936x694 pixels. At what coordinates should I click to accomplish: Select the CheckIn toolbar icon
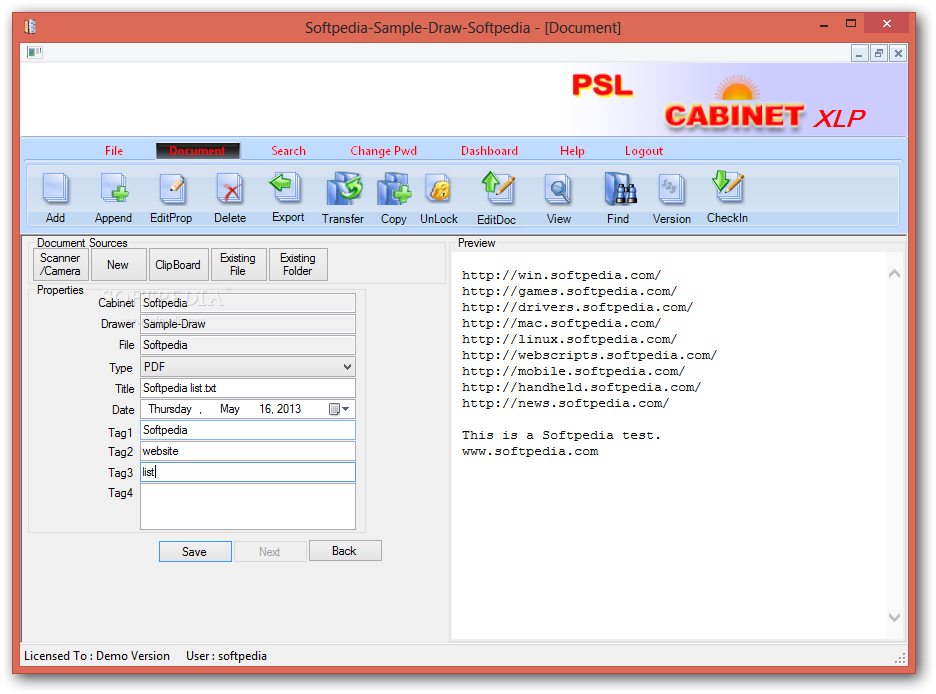point(728,187)
